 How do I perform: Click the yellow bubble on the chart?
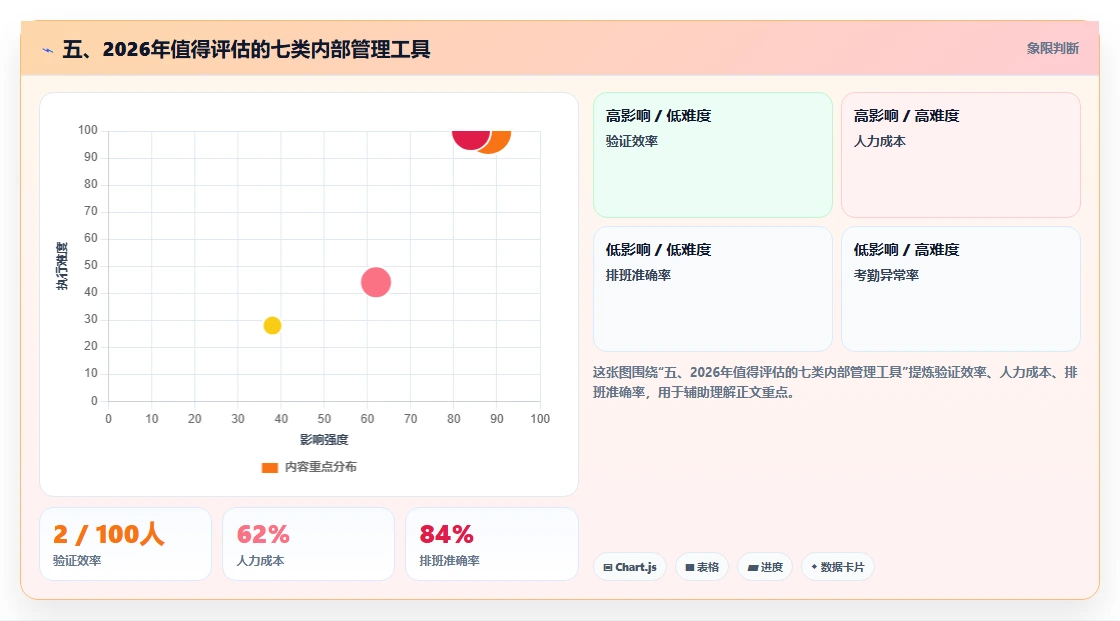pos(272,325)
